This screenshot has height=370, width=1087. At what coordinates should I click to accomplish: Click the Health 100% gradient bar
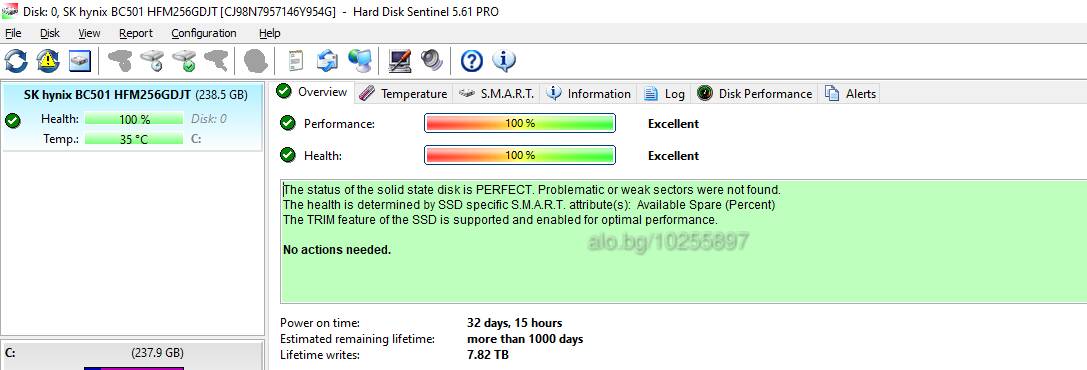[519, 155]
